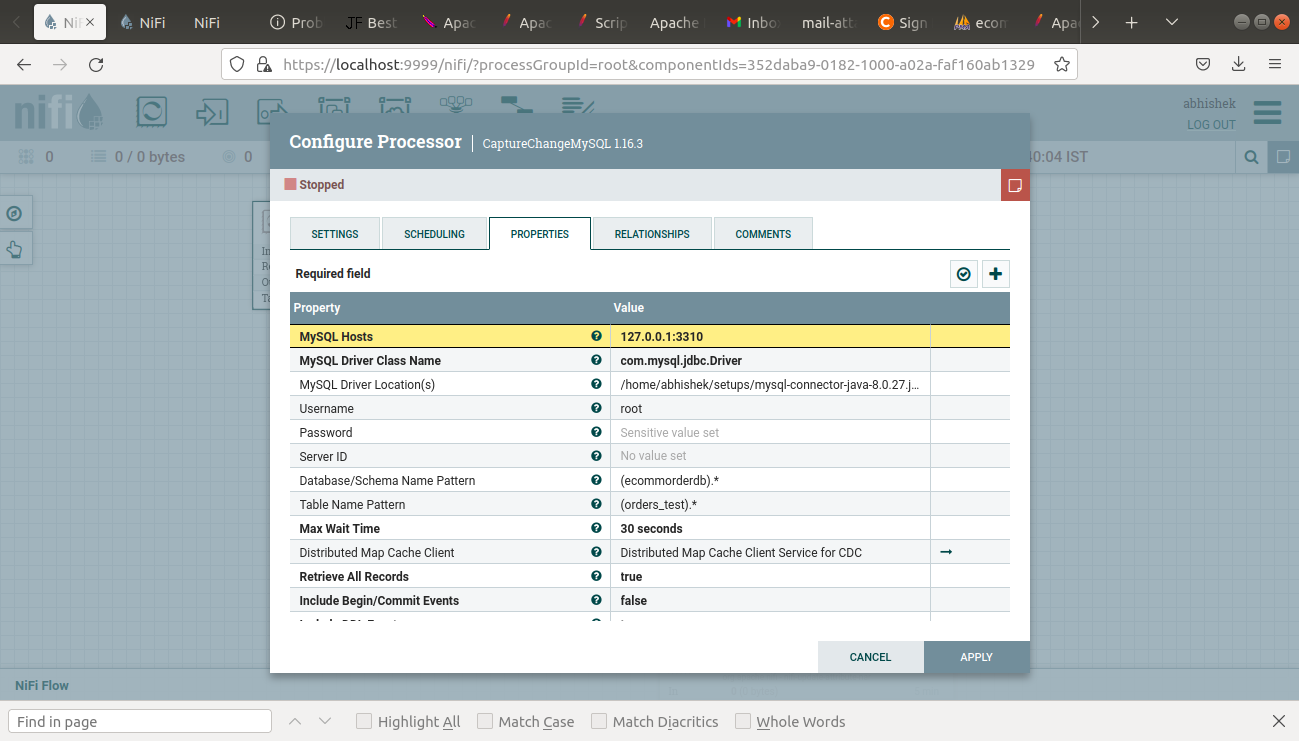Select the Processor icon in the components toolbar
The height and width of the screenshot is (741, 1299).
pos(151,108)
